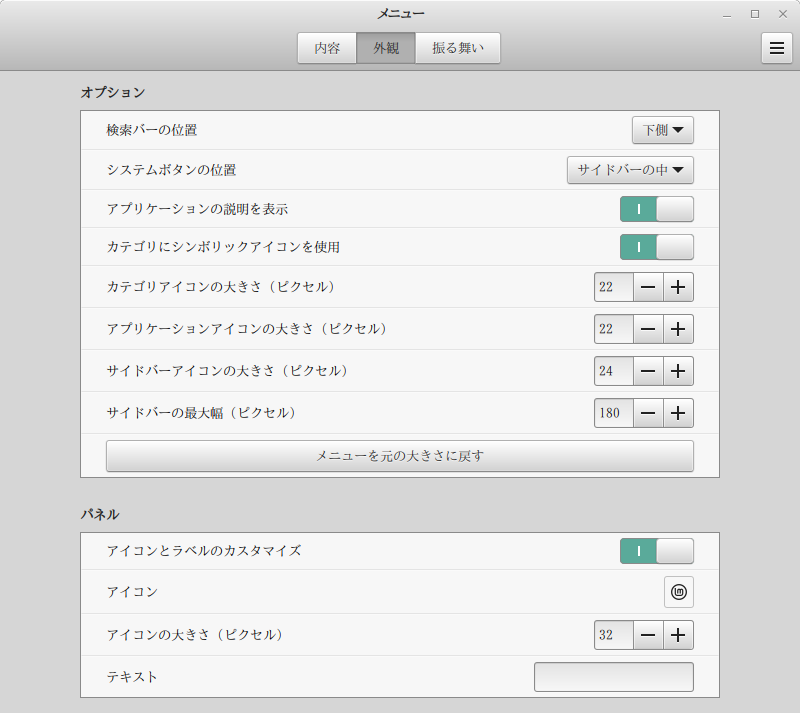Open the 検索バーの位置 dropdown
The width and height of the screenshot is (800, 713).
[x=662, y=130]
